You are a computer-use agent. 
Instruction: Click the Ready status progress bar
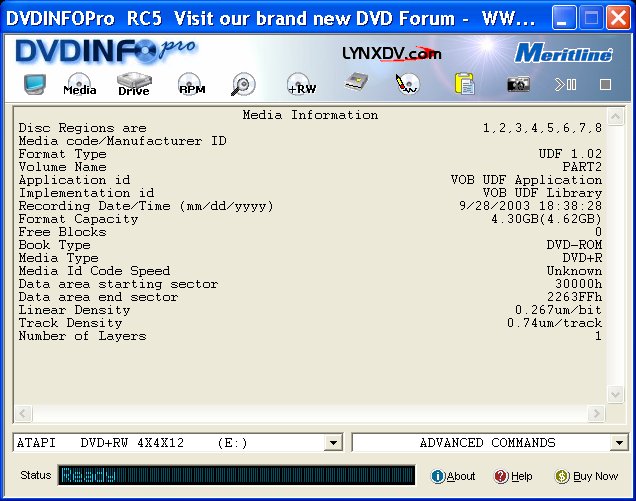236,475
